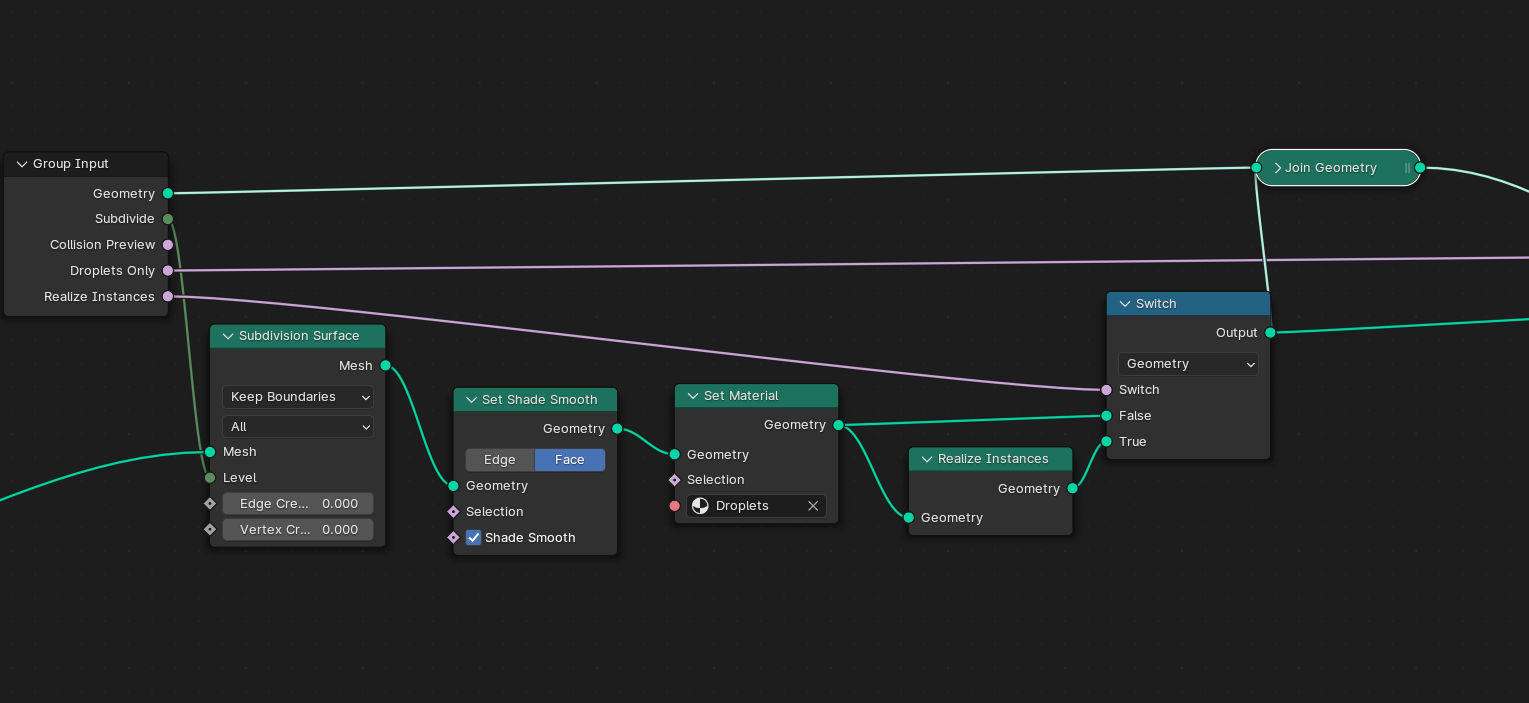This screenshot has width=1529, height=703.
Task: Open the Keep Boundaries dropdown
Action: [x=297, y=397]
